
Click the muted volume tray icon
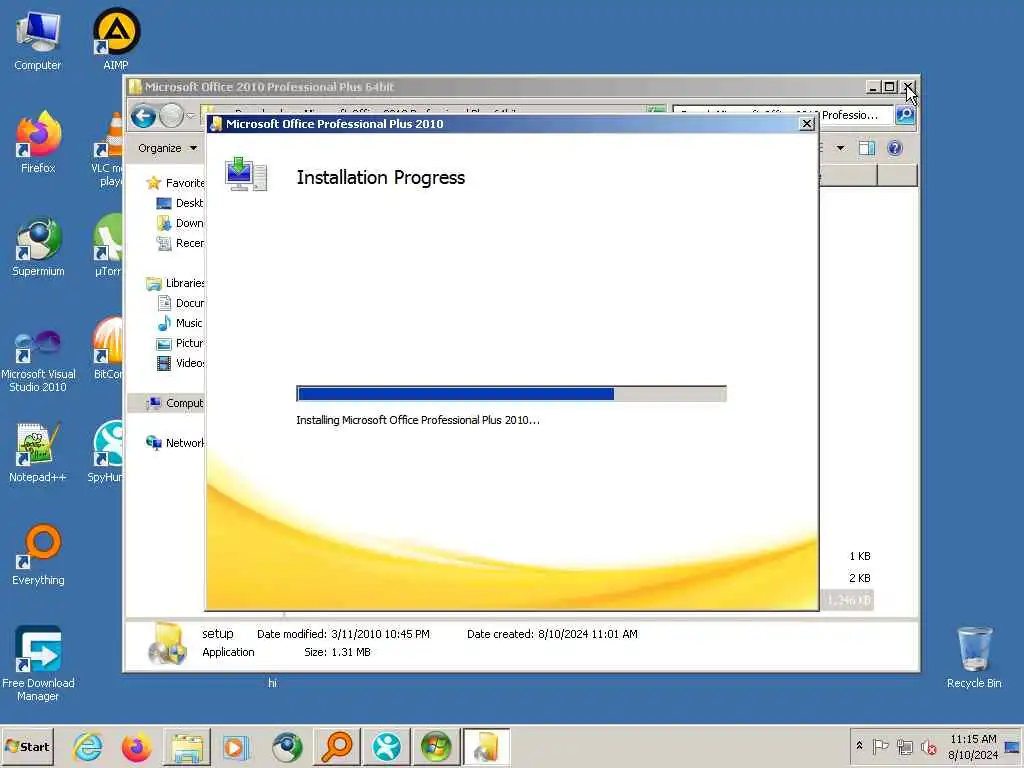coord(928,747)
